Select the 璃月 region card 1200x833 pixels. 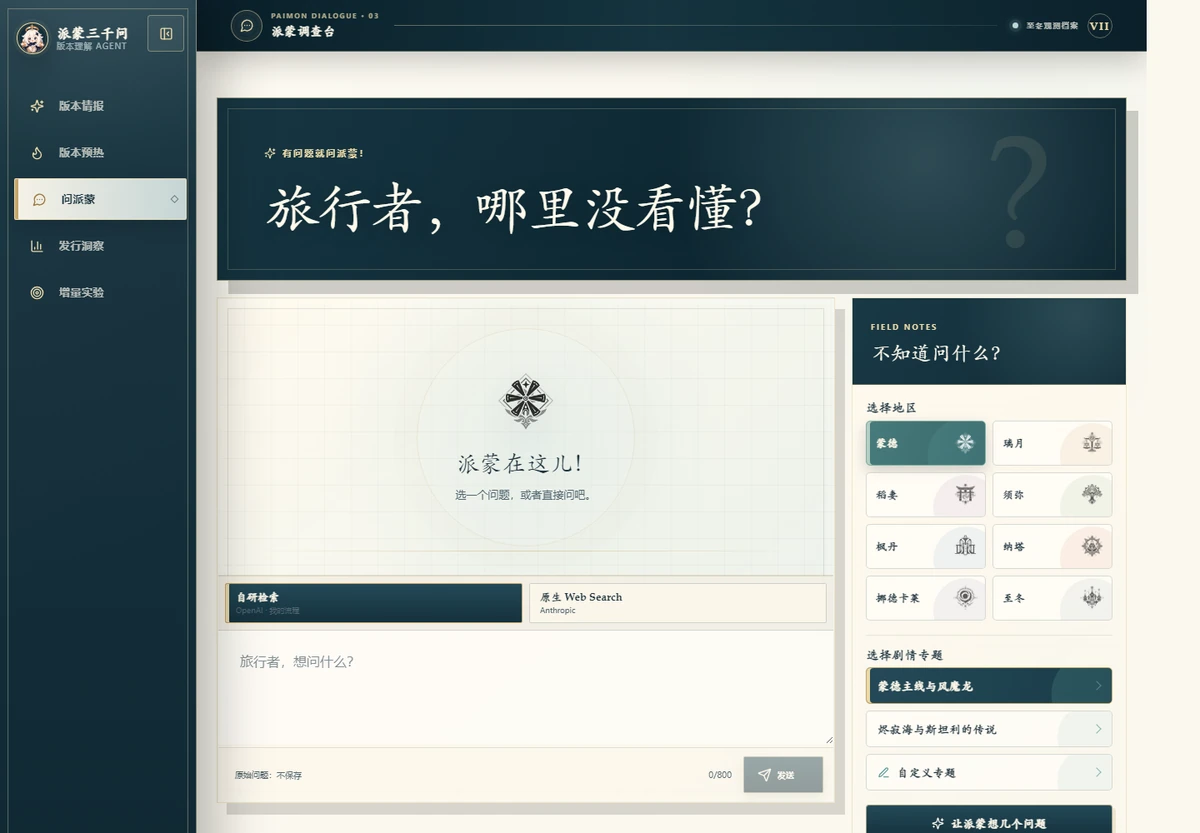tap(1052, 443)
